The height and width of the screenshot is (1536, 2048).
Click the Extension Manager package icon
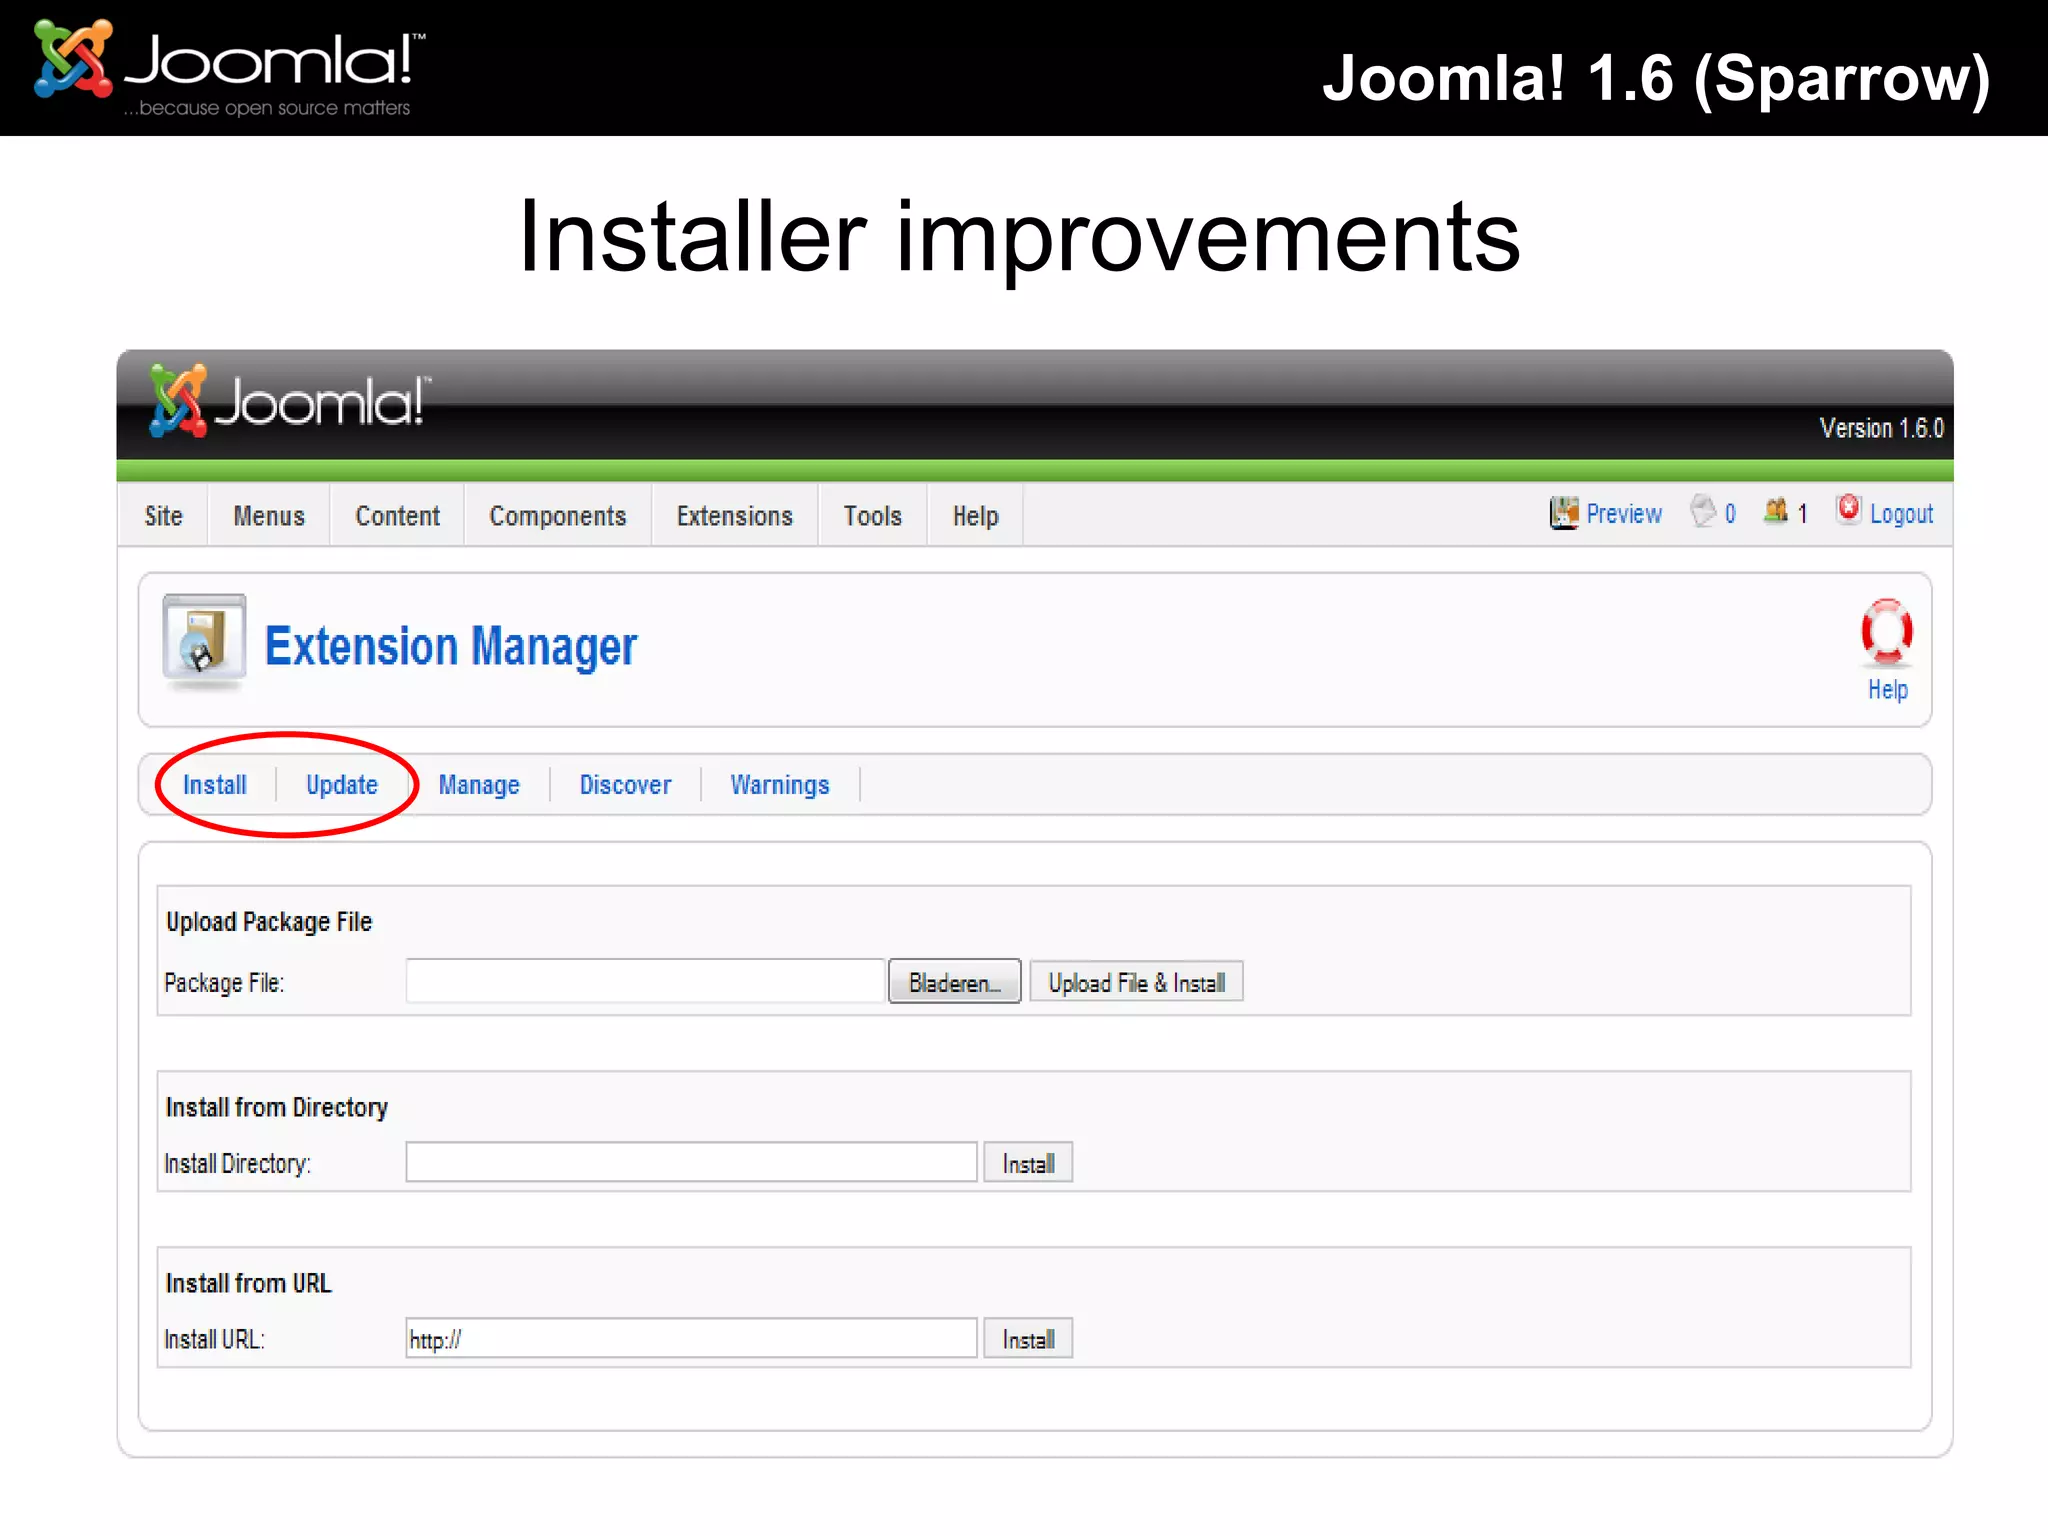[x=204, y=641]
